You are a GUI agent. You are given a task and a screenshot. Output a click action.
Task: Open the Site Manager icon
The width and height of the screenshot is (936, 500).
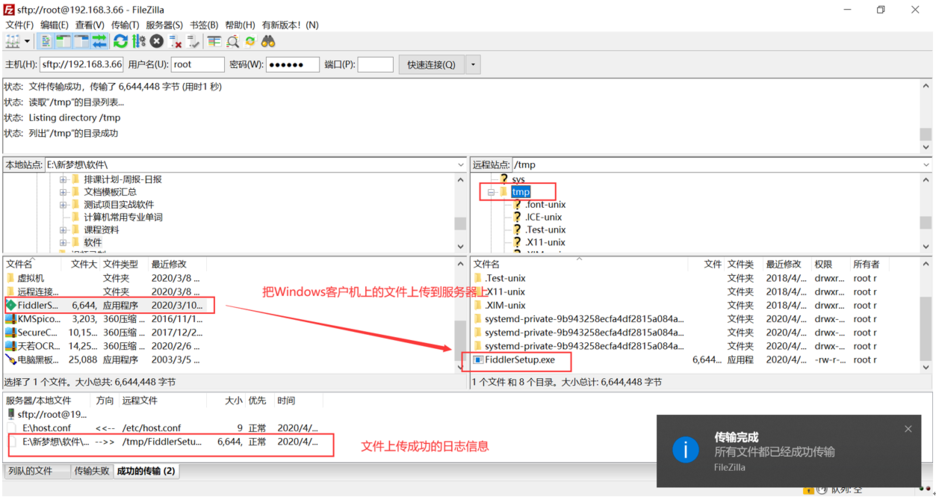tap(12, 41)
